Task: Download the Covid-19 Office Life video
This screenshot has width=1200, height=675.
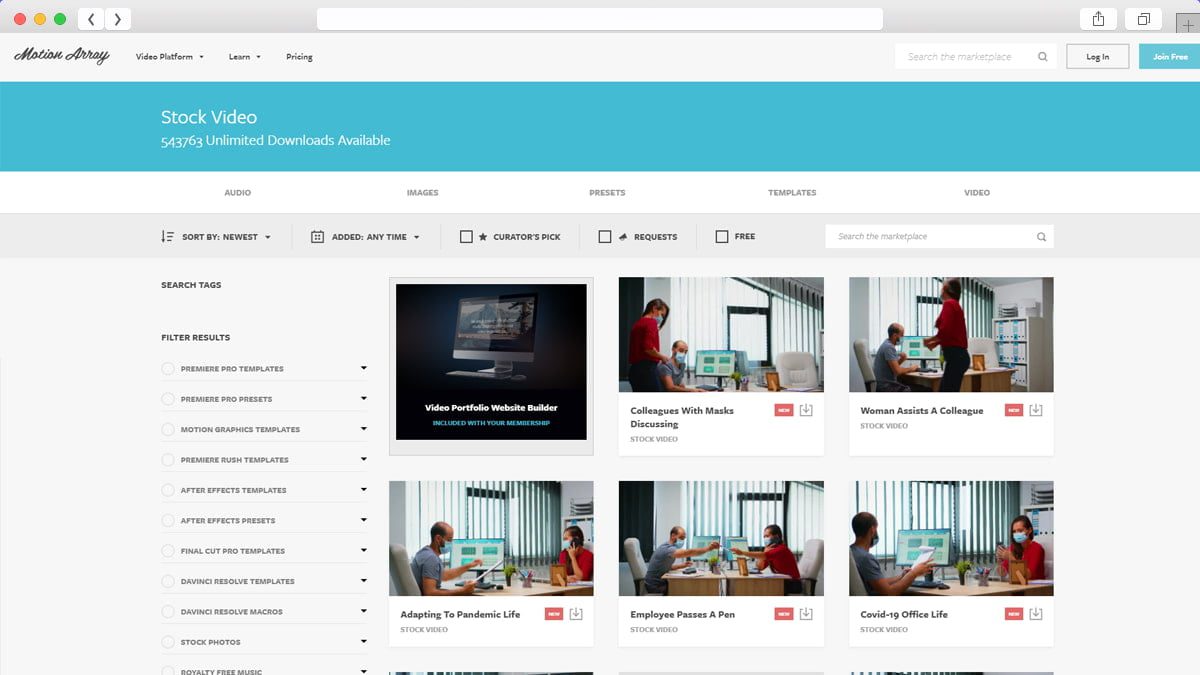Action: 1036,614
